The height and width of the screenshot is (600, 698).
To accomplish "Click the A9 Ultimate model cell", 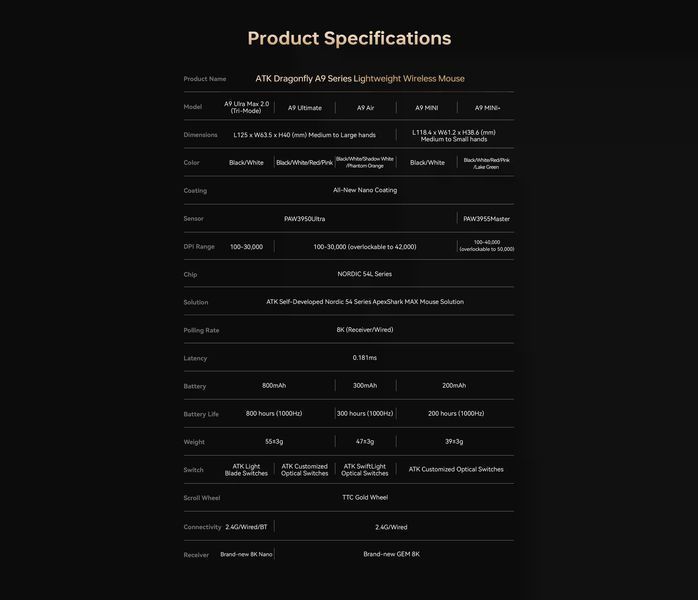I will click(304, 108).
